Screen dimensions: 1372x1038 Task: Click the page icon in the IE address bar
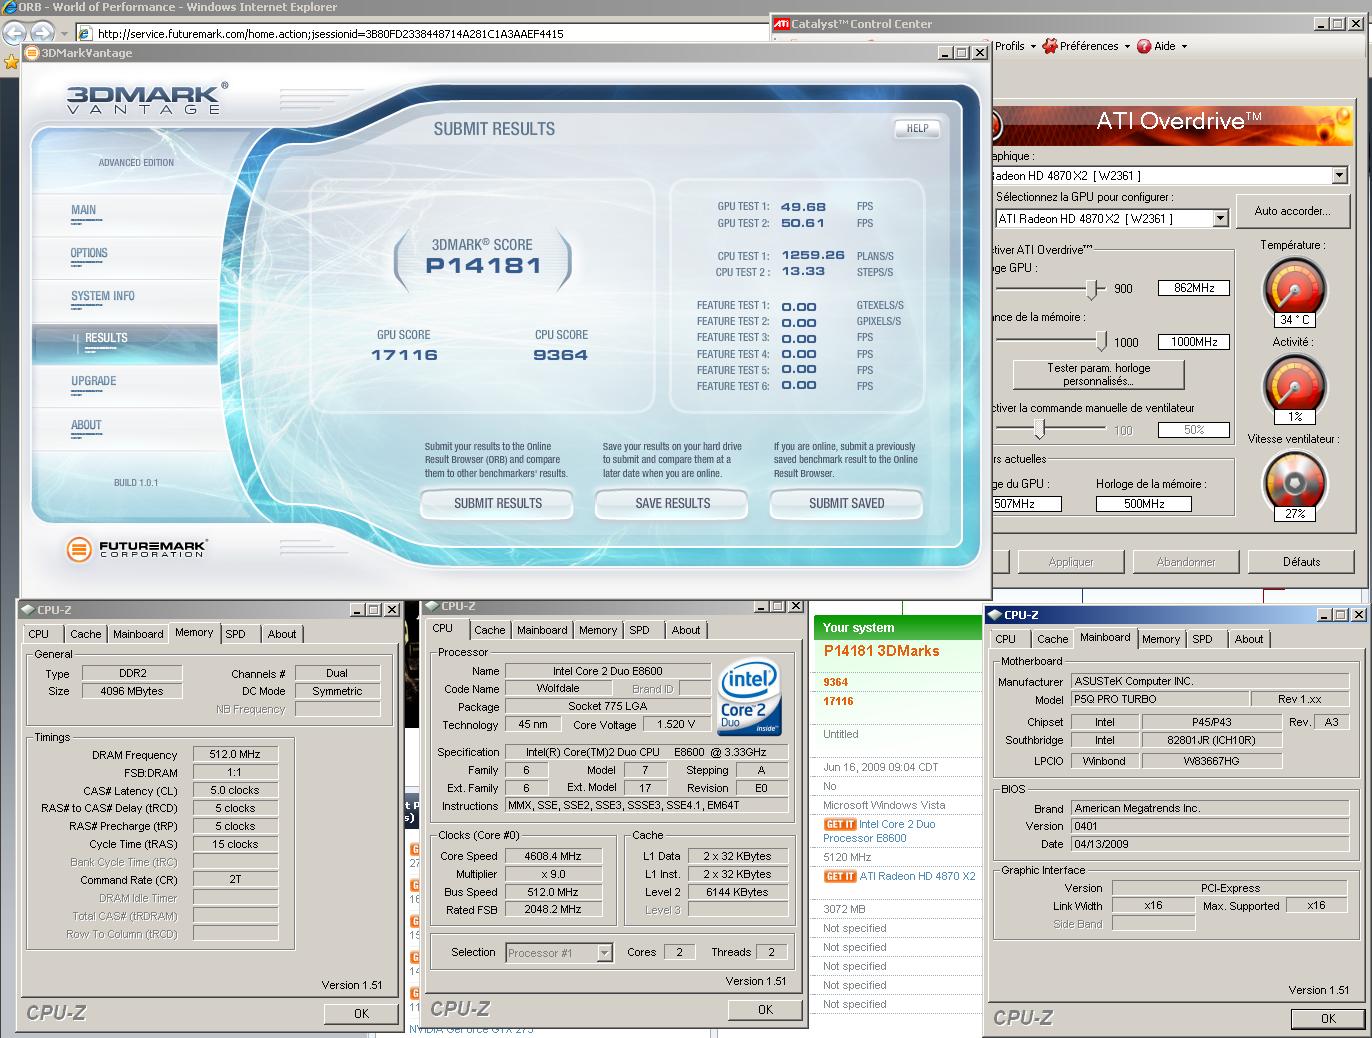[86, 33]
